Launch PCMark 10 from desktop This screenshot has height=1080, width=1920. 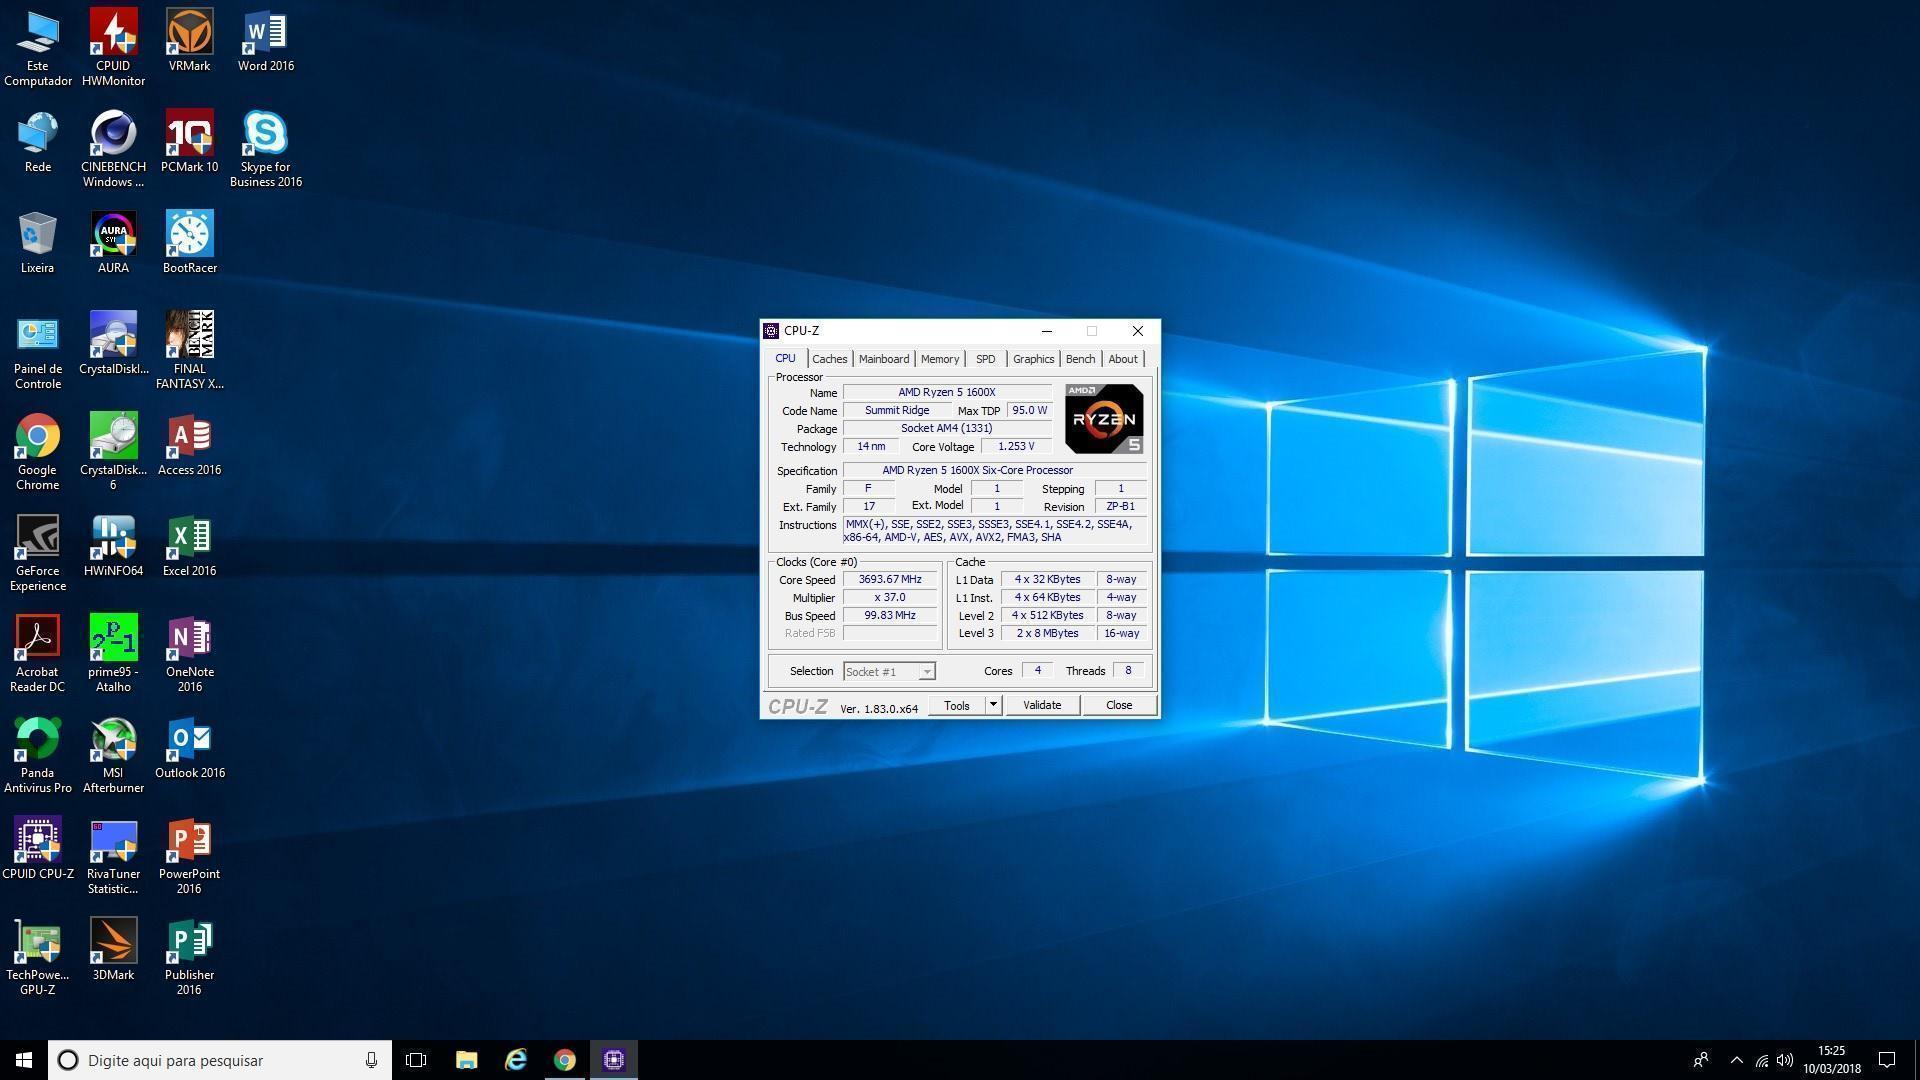[x=189, y=141]
